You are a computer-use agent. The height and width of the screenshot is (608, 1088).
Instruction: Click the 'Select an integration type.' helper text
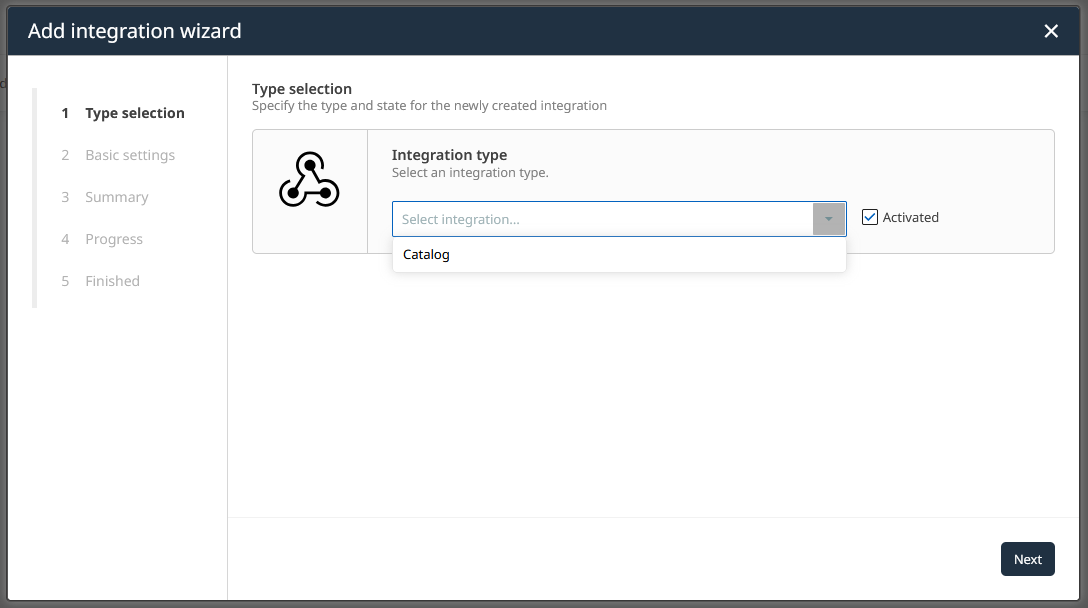click(x=470, y=172)
